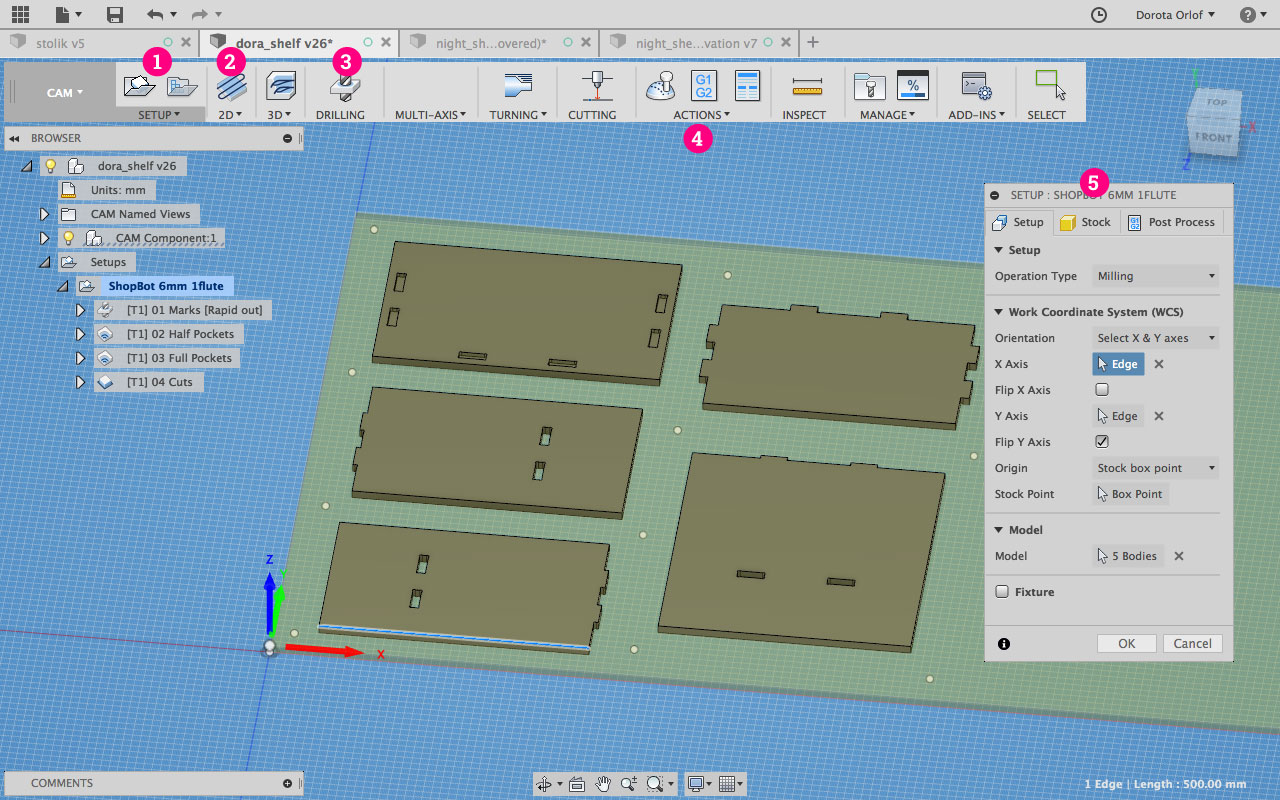Open the Job Status clock icon

(x=1098, y=15)
